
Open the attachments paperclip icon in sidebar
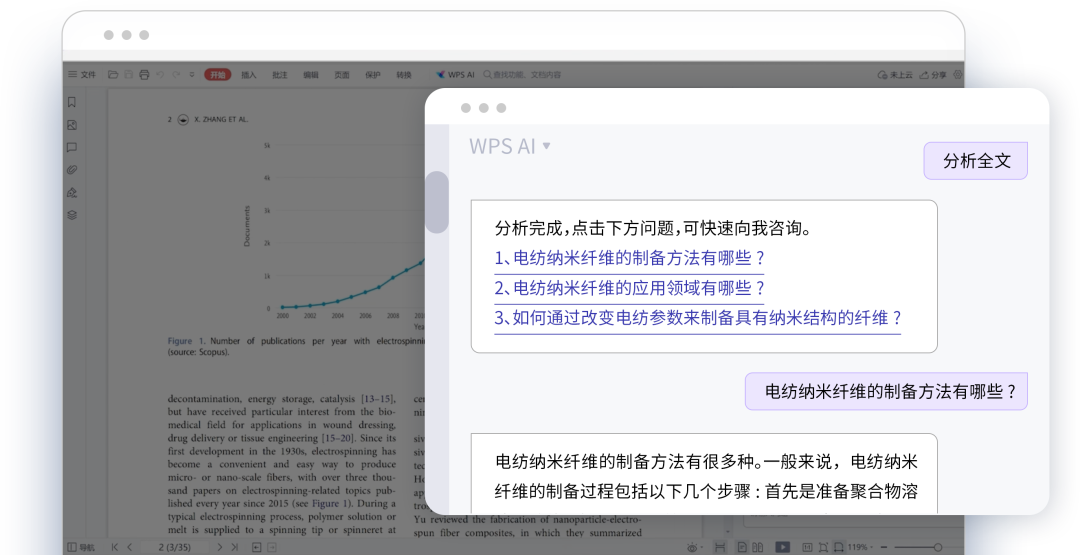[72, 169]
